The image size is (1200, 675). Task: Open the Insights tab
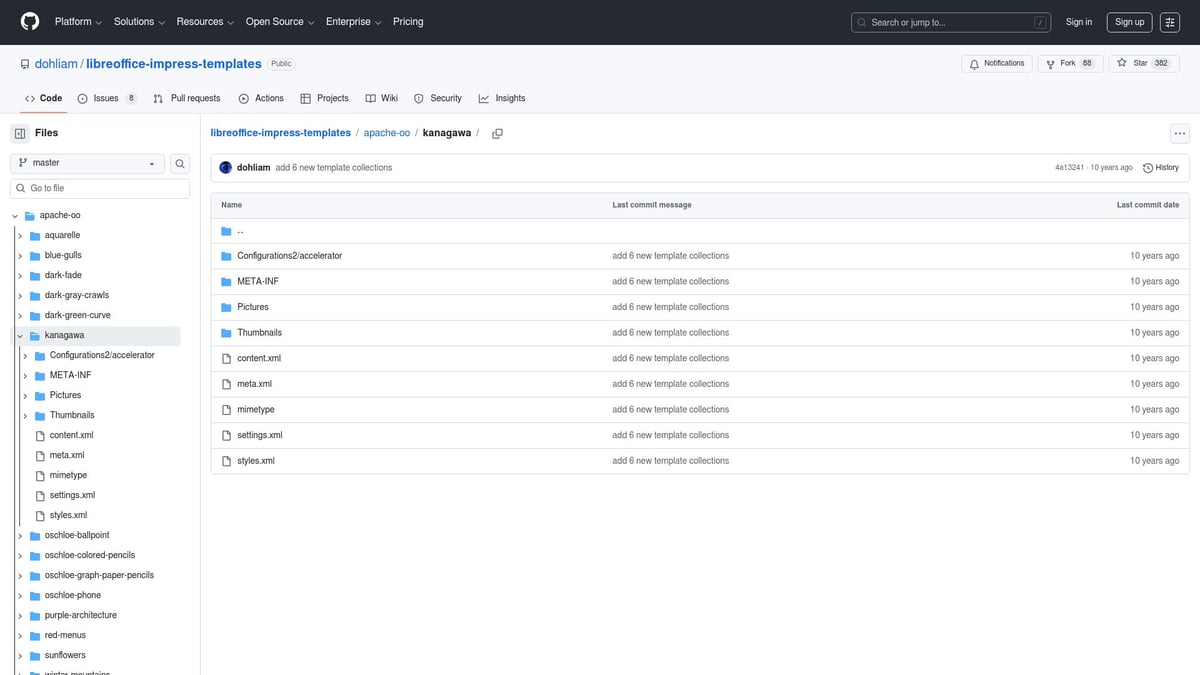coord(502,98)
